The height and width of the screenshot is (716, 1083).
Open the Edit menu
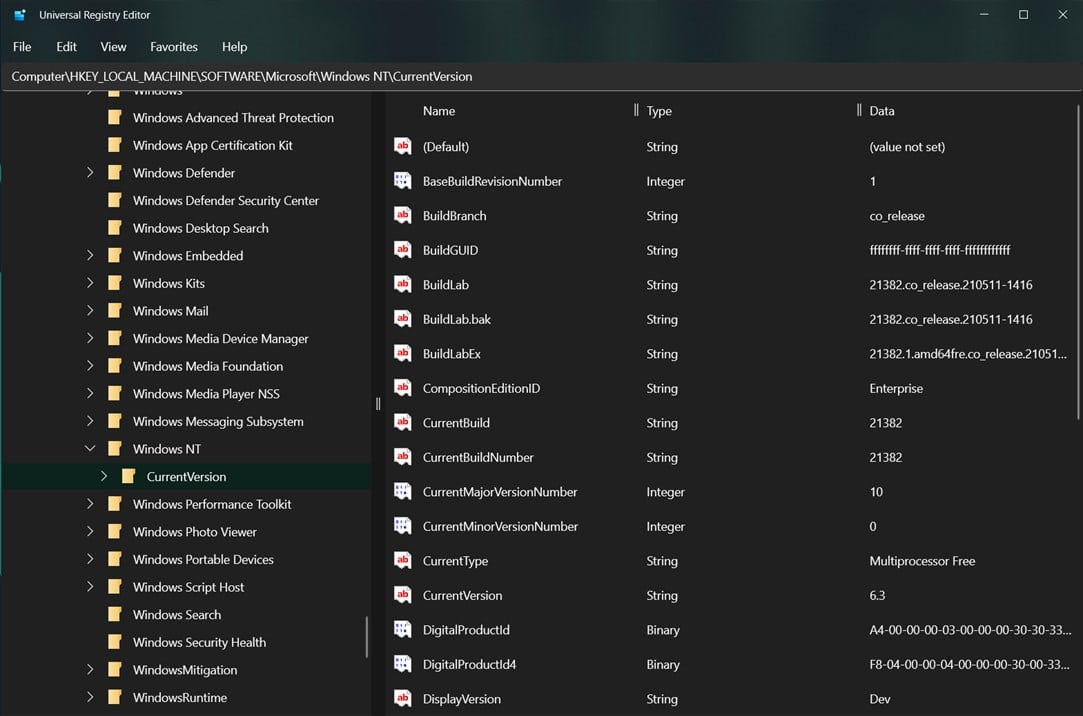(66, 46)
